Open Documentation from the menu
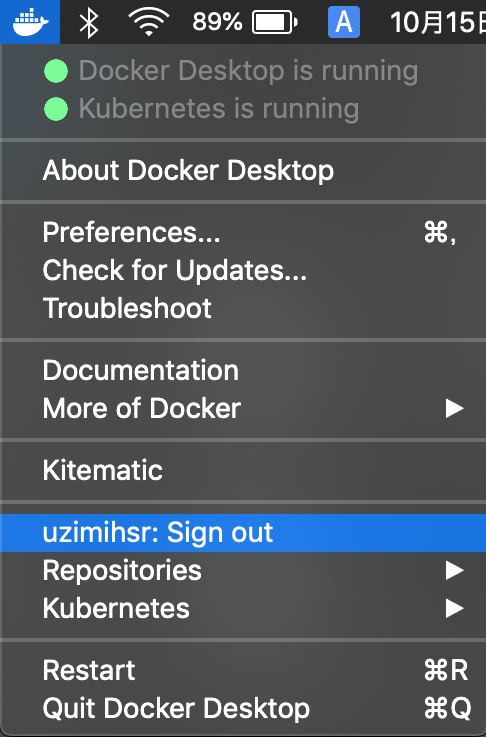Screen dimensions: 486x737 click(x=243, y=370)
